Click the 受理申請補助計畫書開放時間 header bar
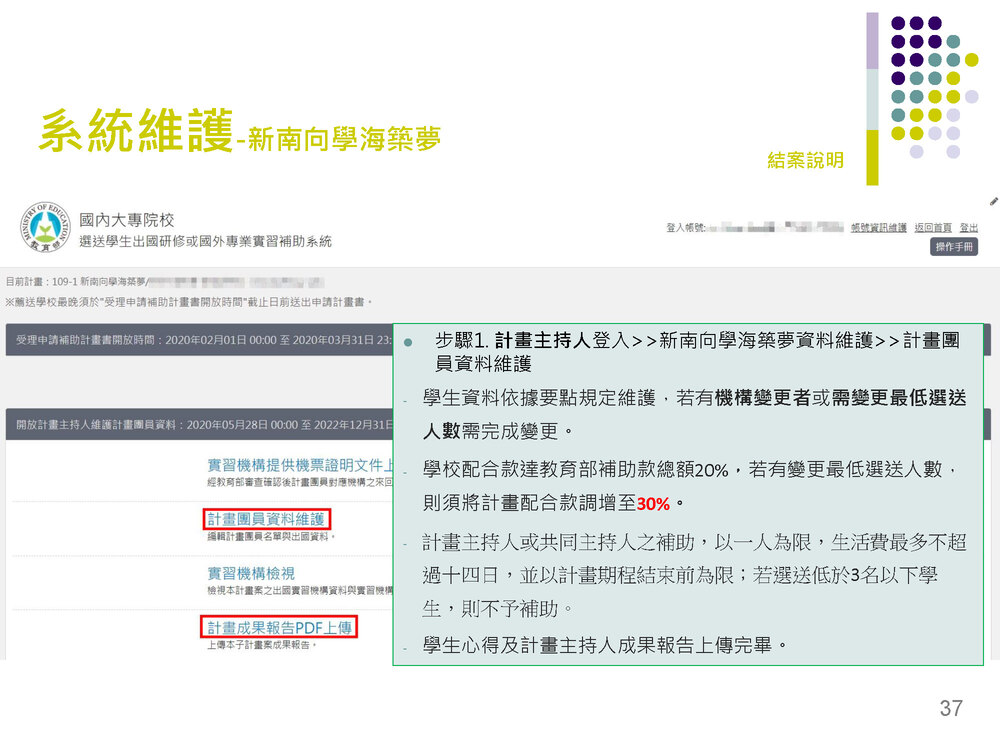 [200, 340]
